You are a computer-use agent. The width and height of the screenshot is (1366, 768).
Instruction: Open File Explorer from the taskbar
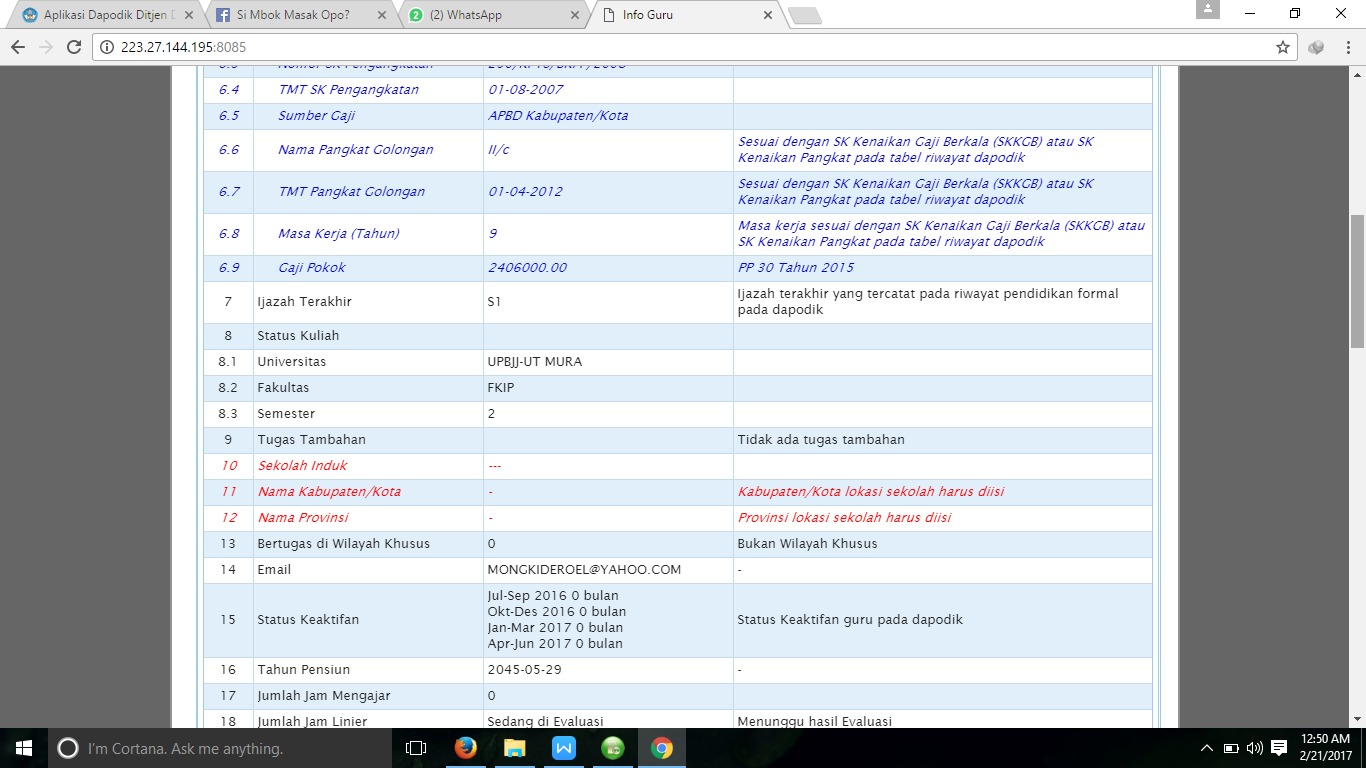point(514,748)
